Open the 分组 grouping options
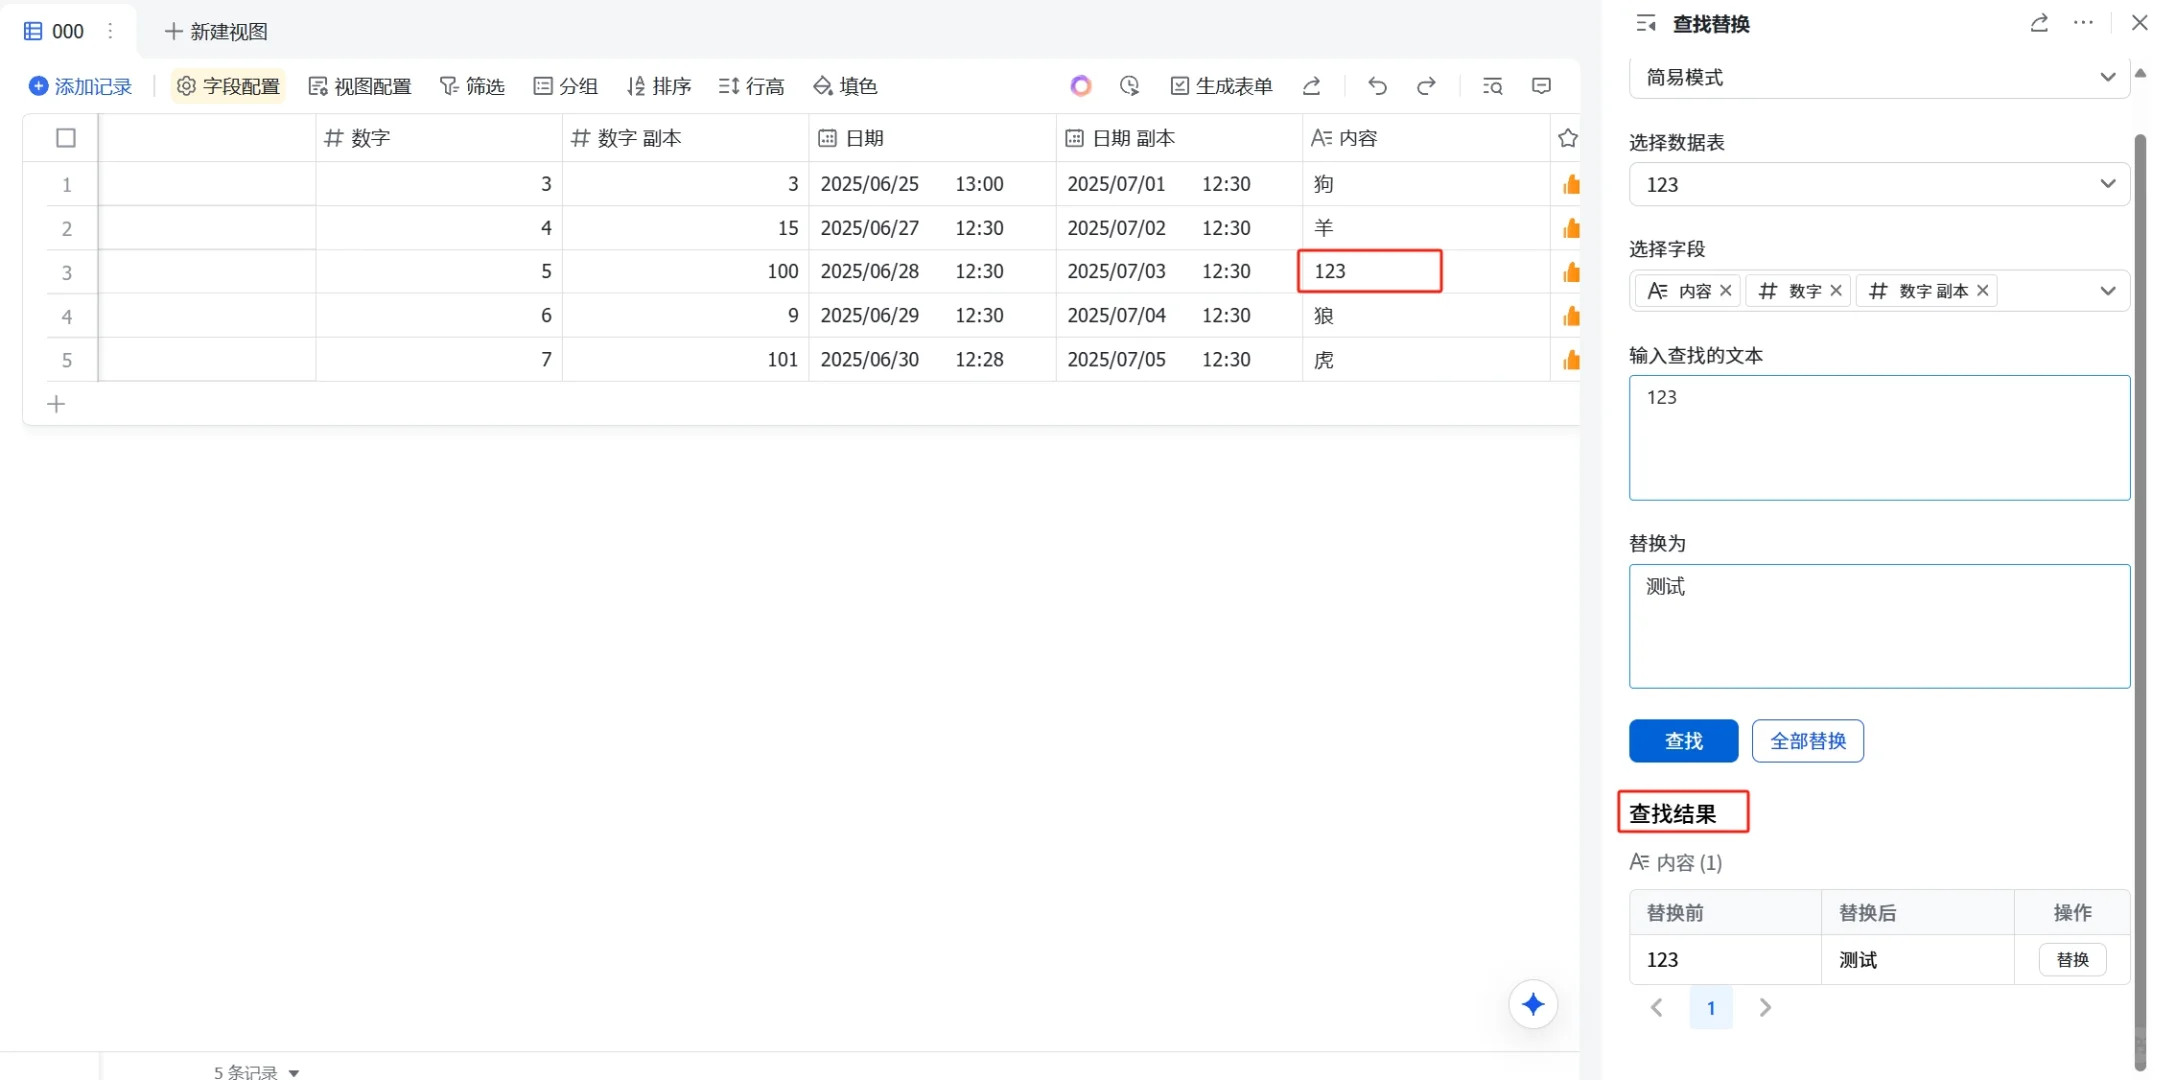 pyautogui.click(x=564, y=86)
